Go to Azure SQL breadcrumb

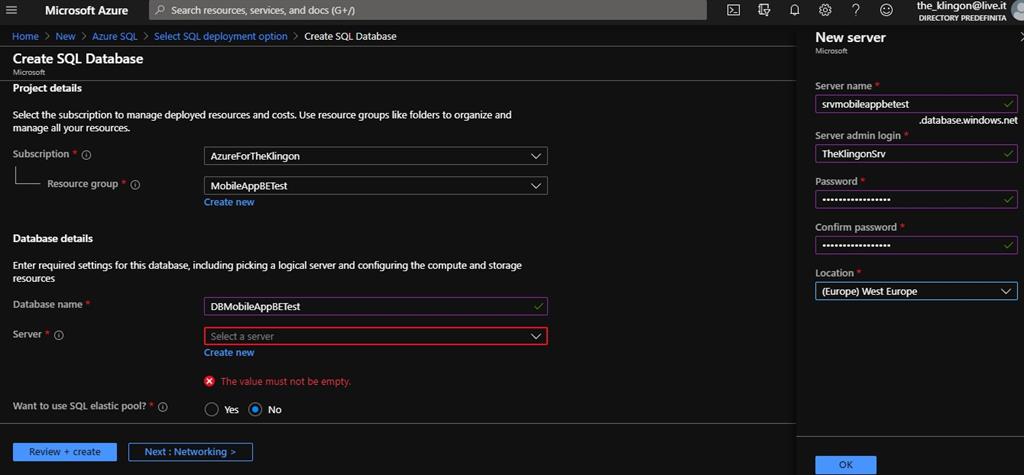pyautogui.click(x=115, y=37)
